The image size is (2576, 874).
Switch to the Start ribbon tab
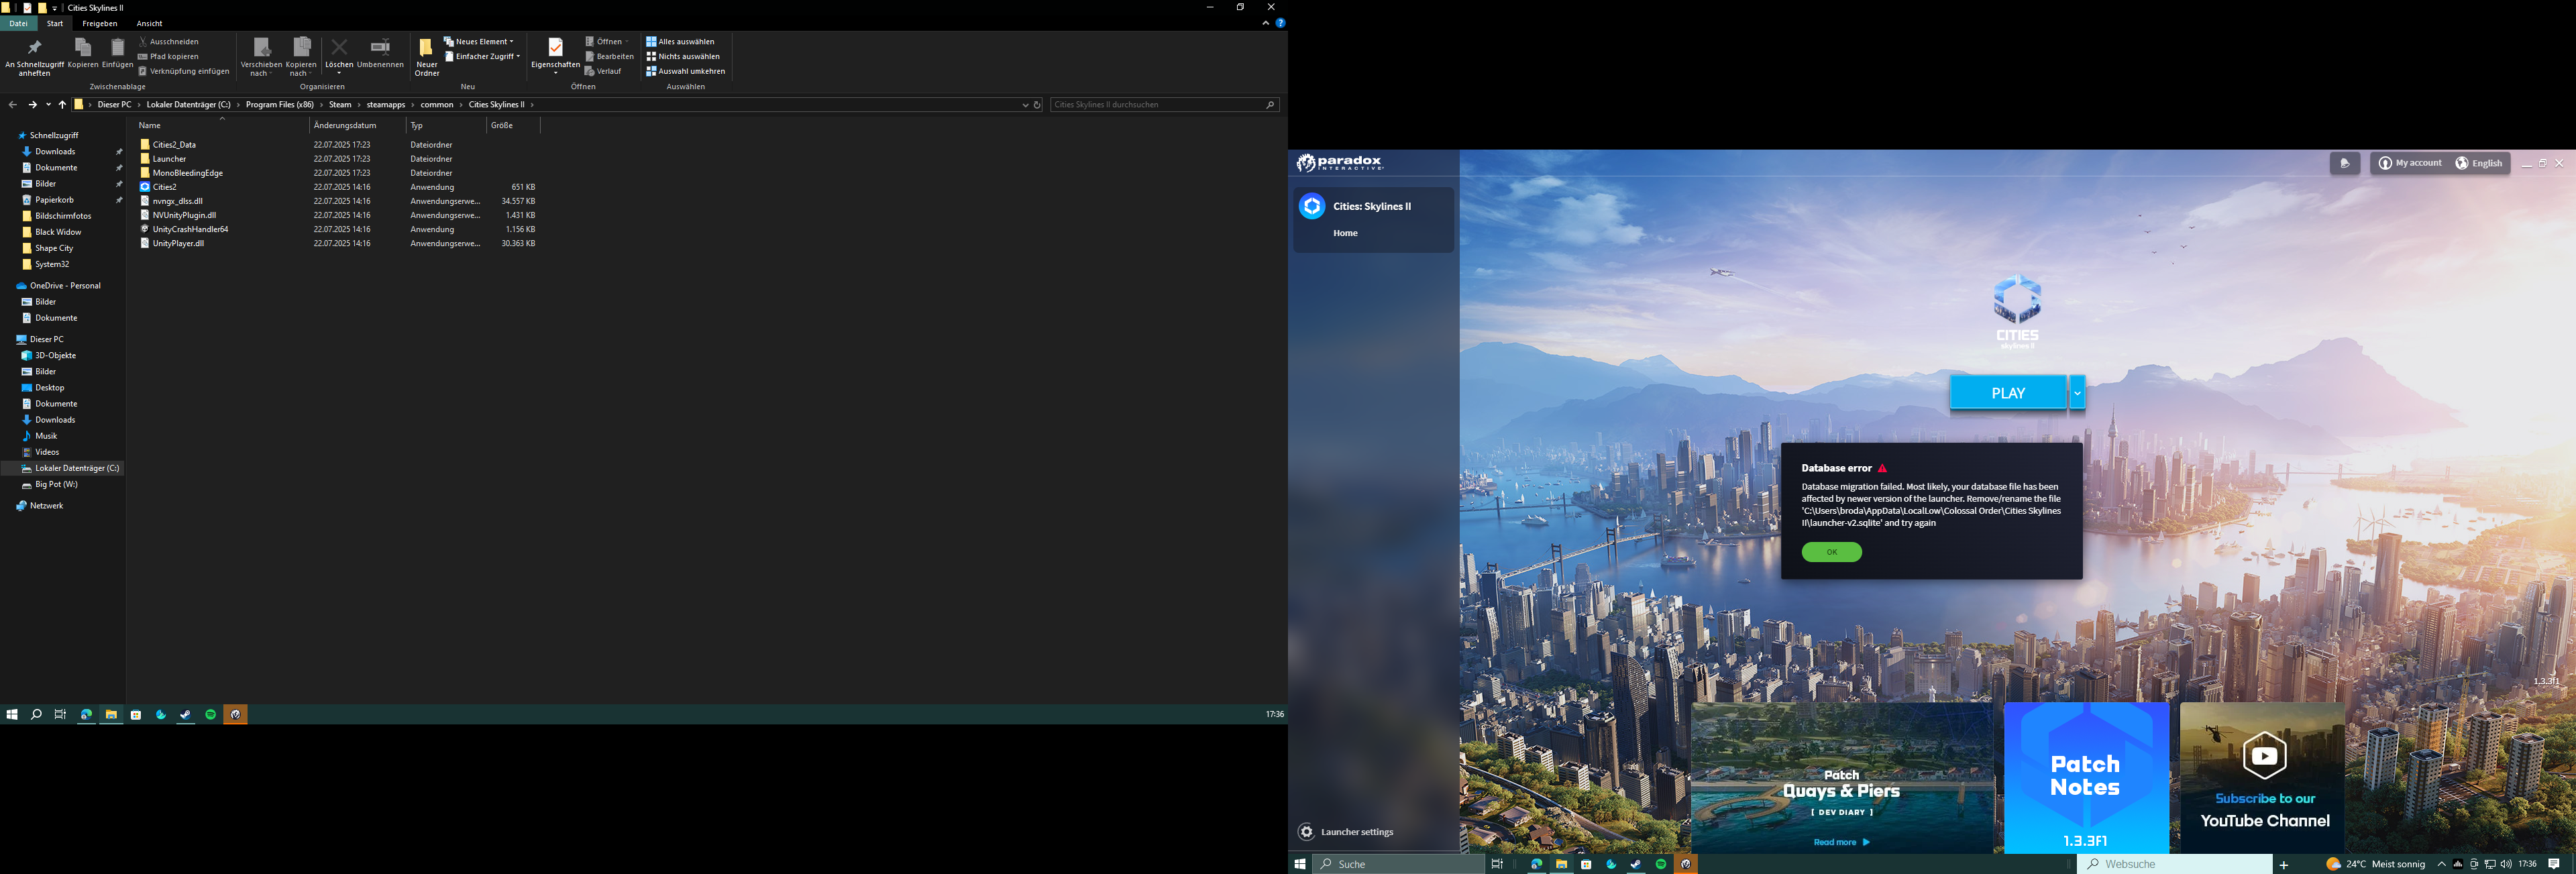pyautogui.click(x=55, y=23)
